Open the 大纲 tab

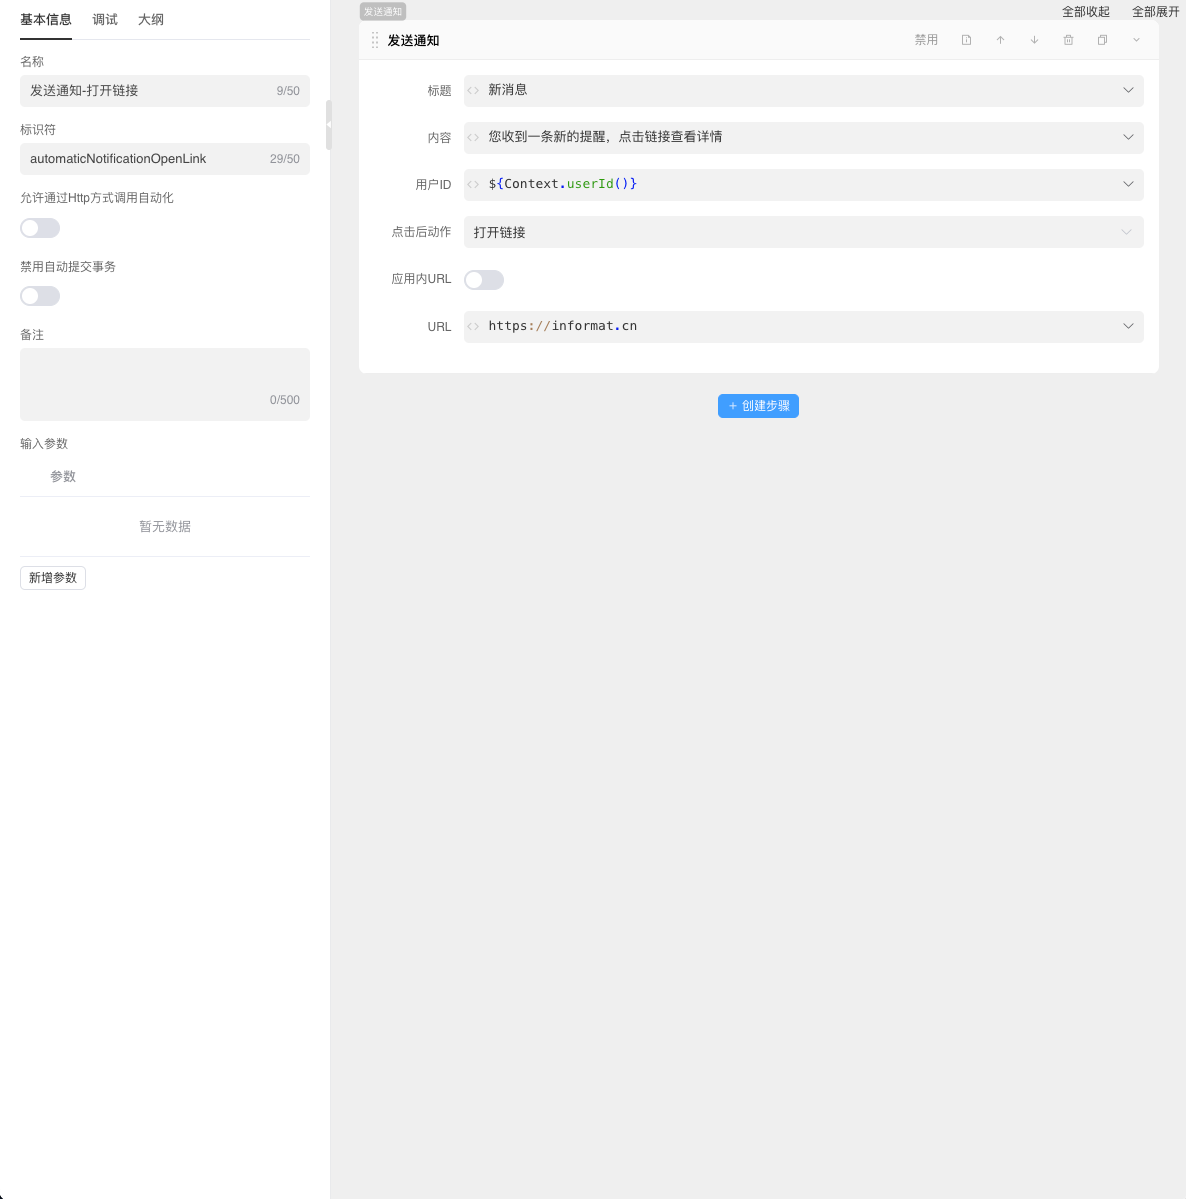pyautogui.click(x=151, y=19)
